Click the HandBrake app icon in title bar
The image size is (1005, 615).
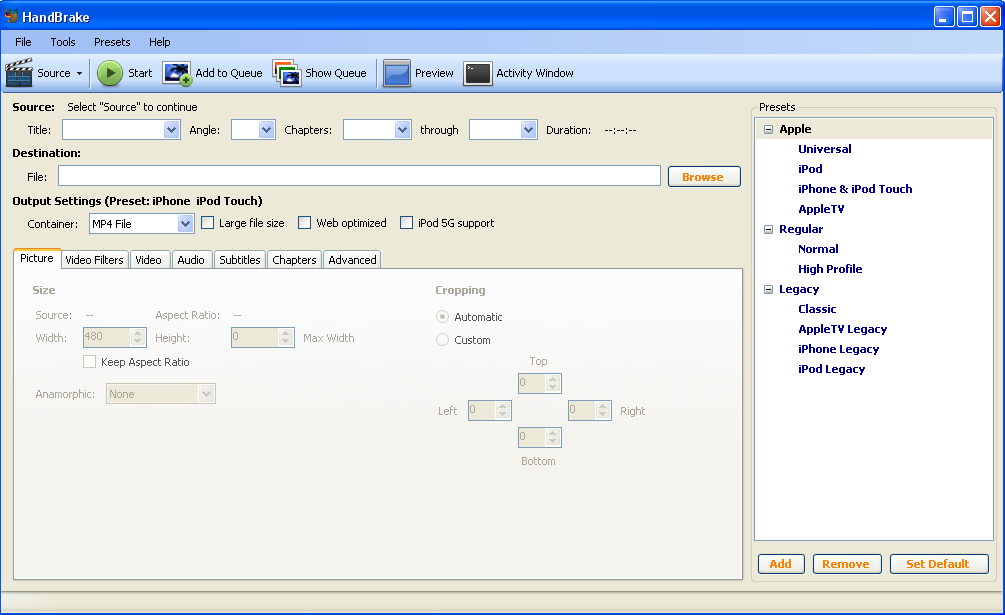pos(11,15)
